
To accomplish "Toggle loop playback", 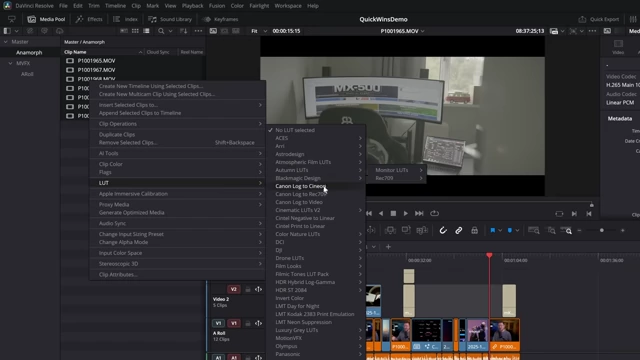I will coord(434,213).
